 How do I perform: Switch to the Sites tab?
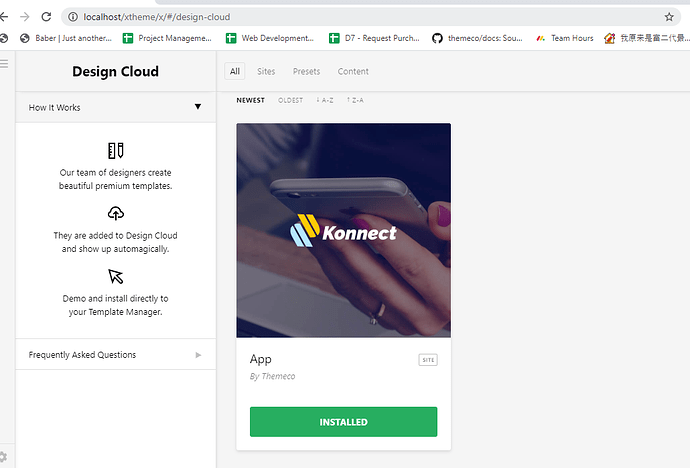266,71
